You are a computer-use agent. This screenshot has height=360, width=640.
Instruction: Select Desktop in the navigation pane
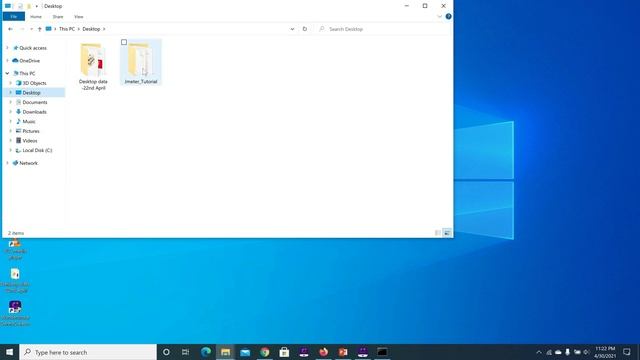pos(31,93)
